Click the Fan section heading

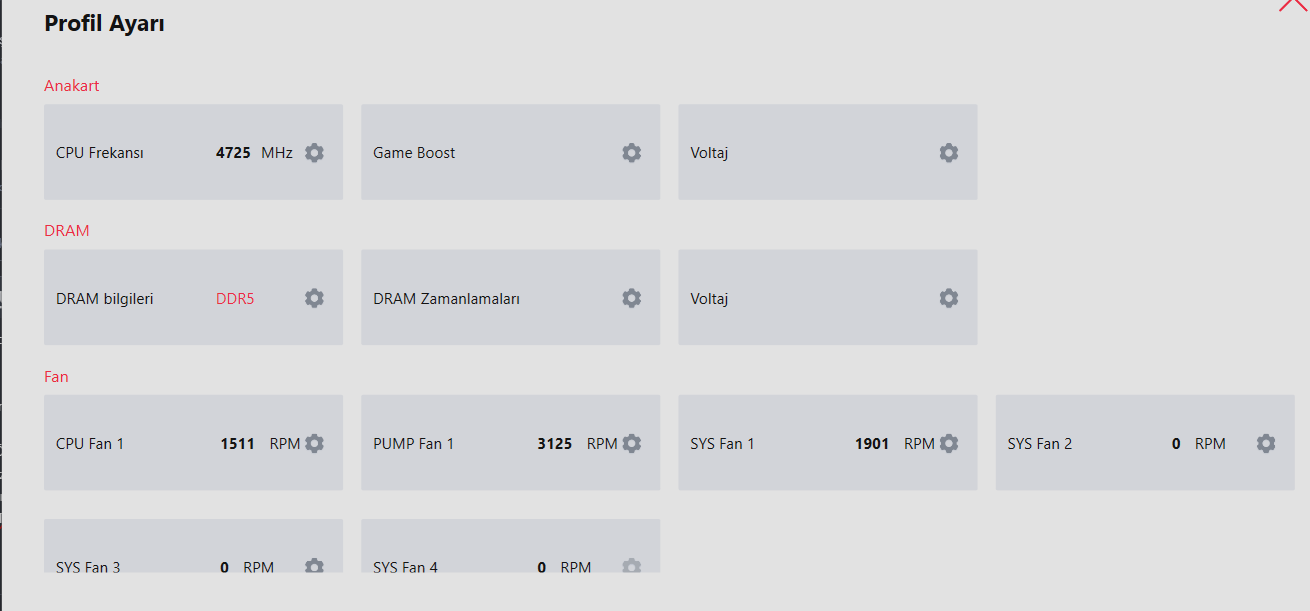[x=56, y=377]
